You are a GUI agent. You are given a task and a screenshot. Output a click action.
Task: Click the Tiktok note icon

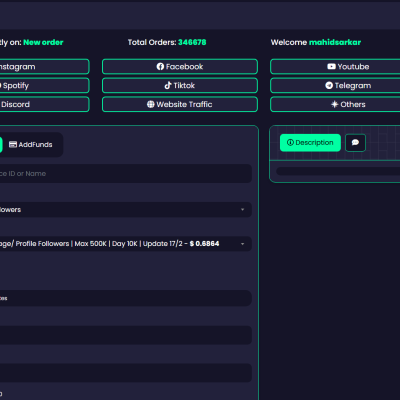click(x=168, y=85)
